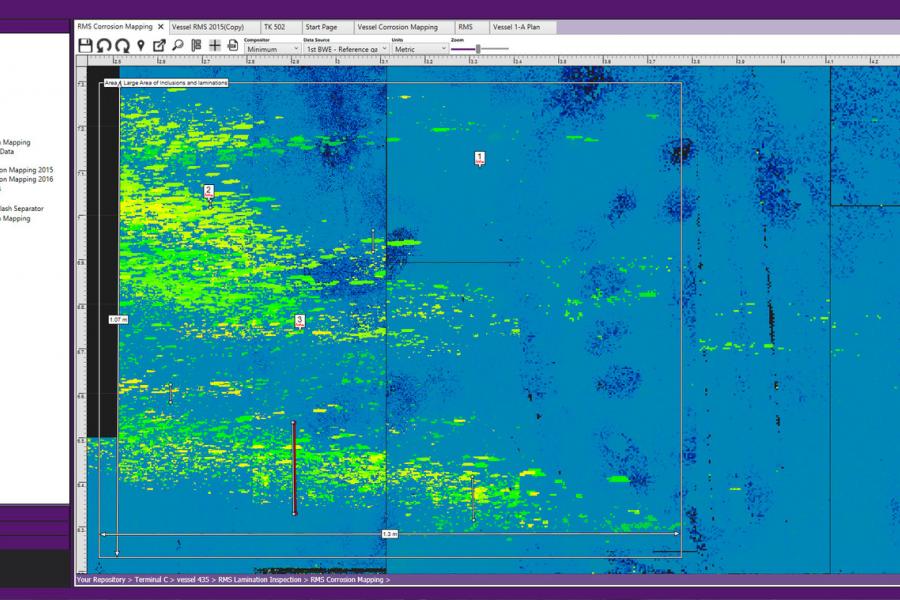The height and width of the screenshot is (600, 900).
Task: Click the 1.07 m vertical dimension label
Action: point(118,319)
